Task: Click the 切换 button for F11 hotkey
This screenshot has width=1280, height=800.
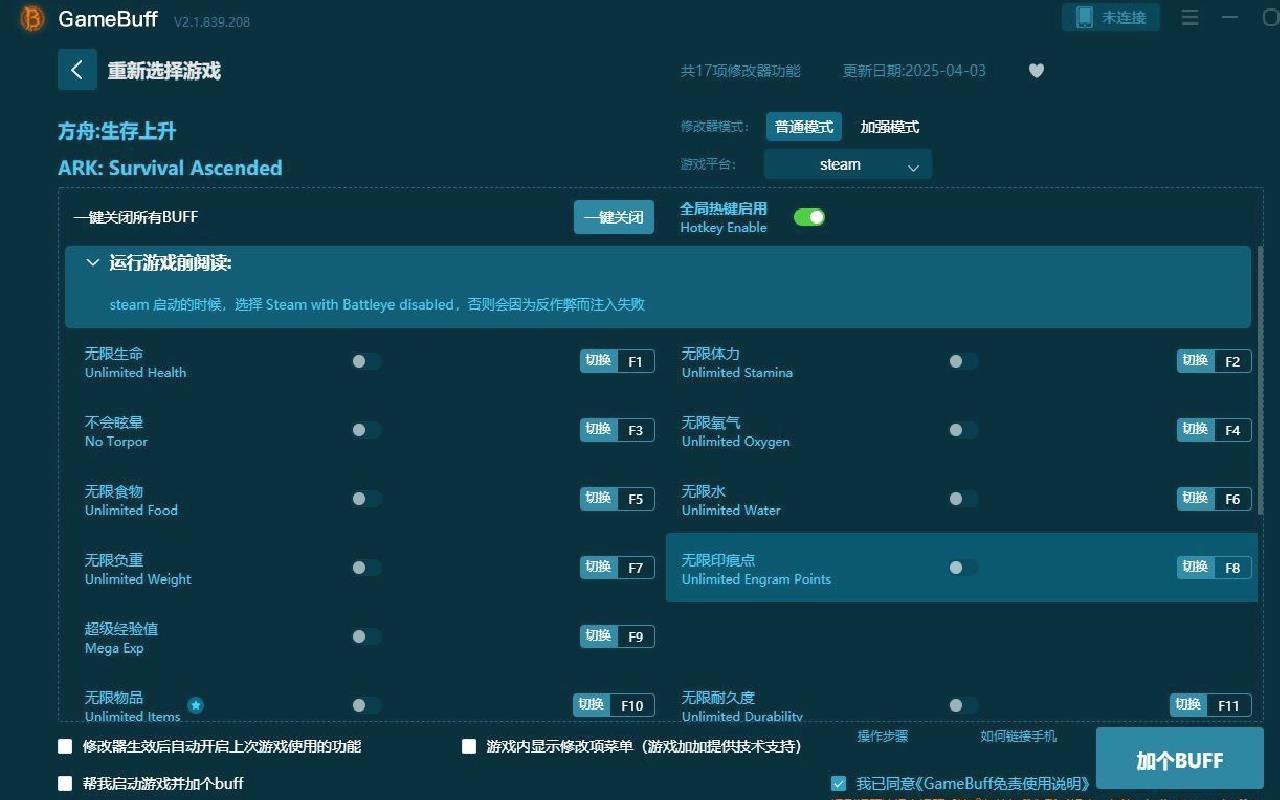Action: pyautogui.click(x=1188, y=706)
